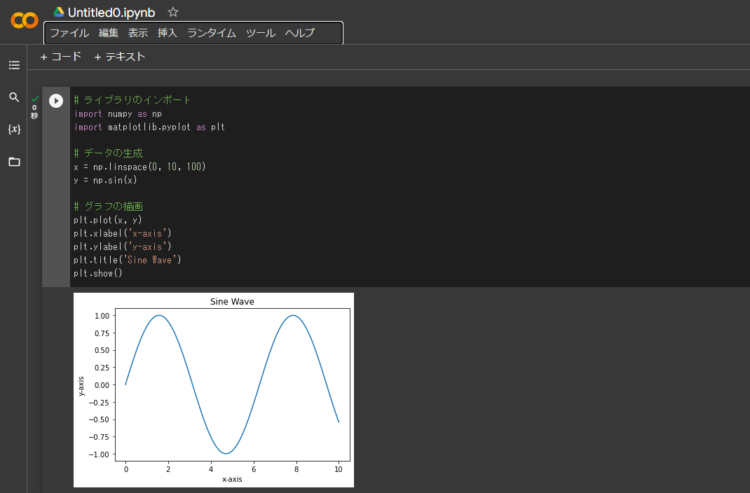750x493 pixels.
Task: Click the line x = np.linspace(0, 10, 100)
Action: click(140, 167)
